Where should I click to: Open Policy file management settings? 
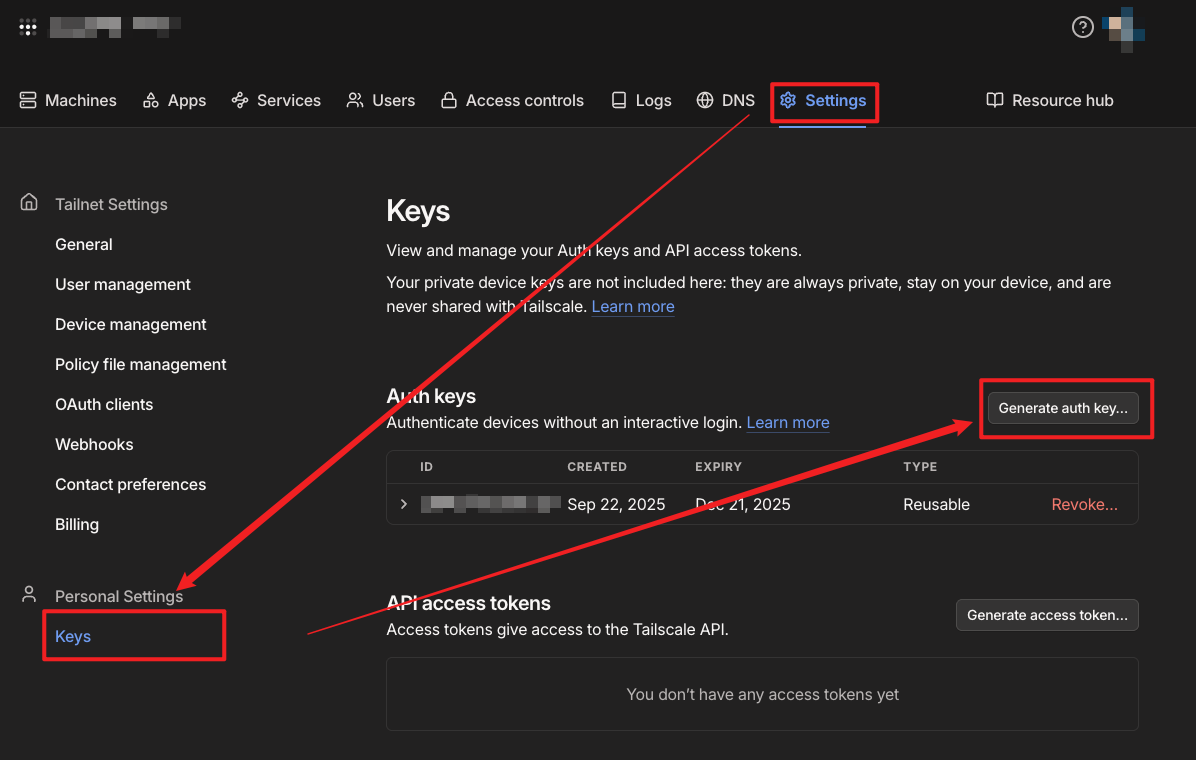pyautogui.click(x=140, y=364)
